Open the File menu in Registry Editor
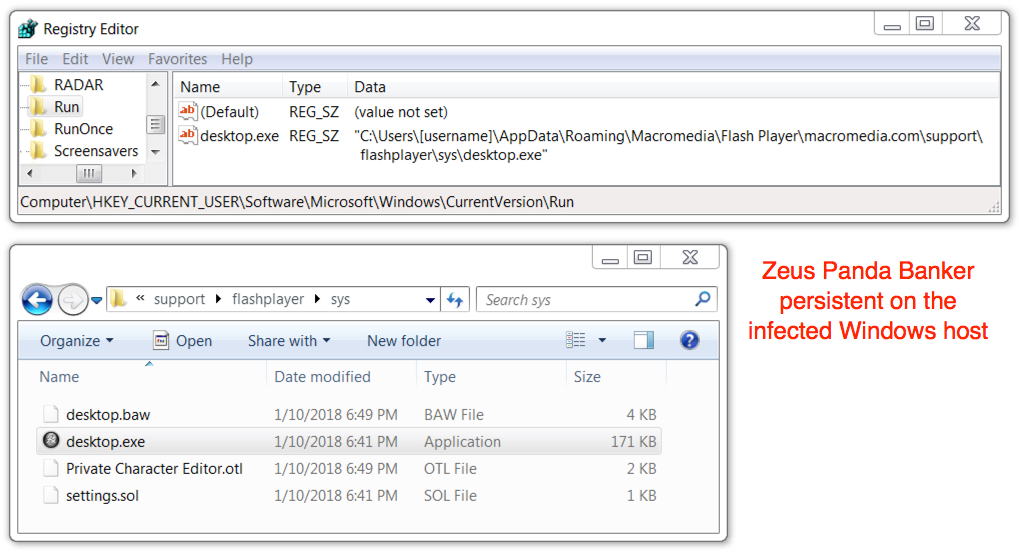The width and height of the screenshot is (1019, 552). coord(36,59)
